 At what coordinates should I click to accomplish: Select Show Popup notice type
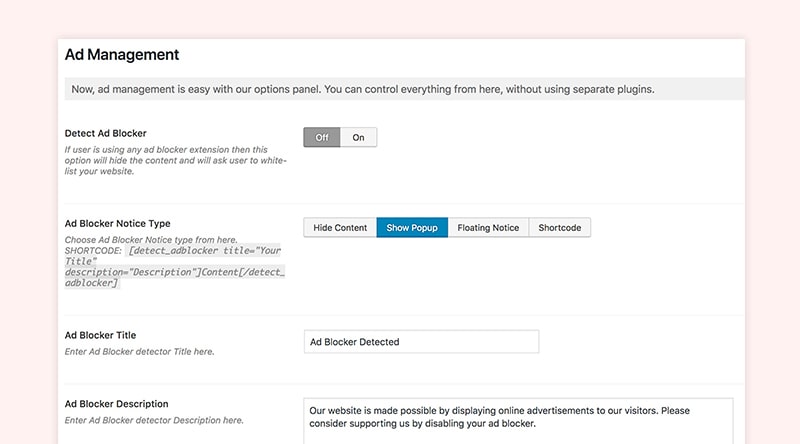pos(412,228)
